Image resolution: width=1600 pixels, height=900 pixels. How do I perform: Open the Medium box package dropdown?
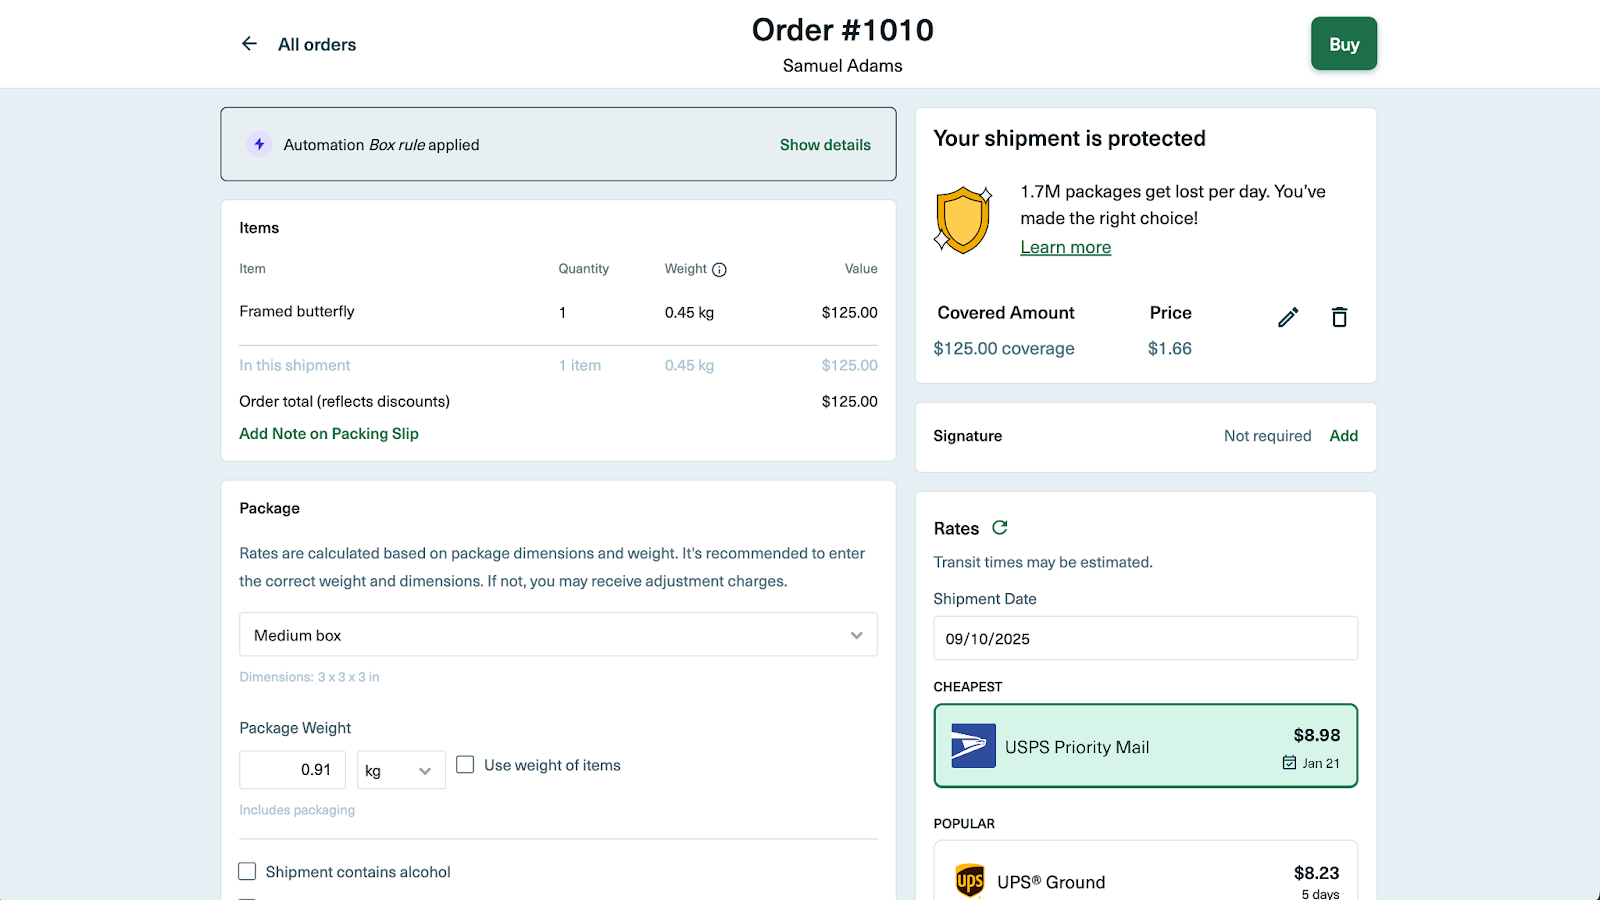point(558,635)
